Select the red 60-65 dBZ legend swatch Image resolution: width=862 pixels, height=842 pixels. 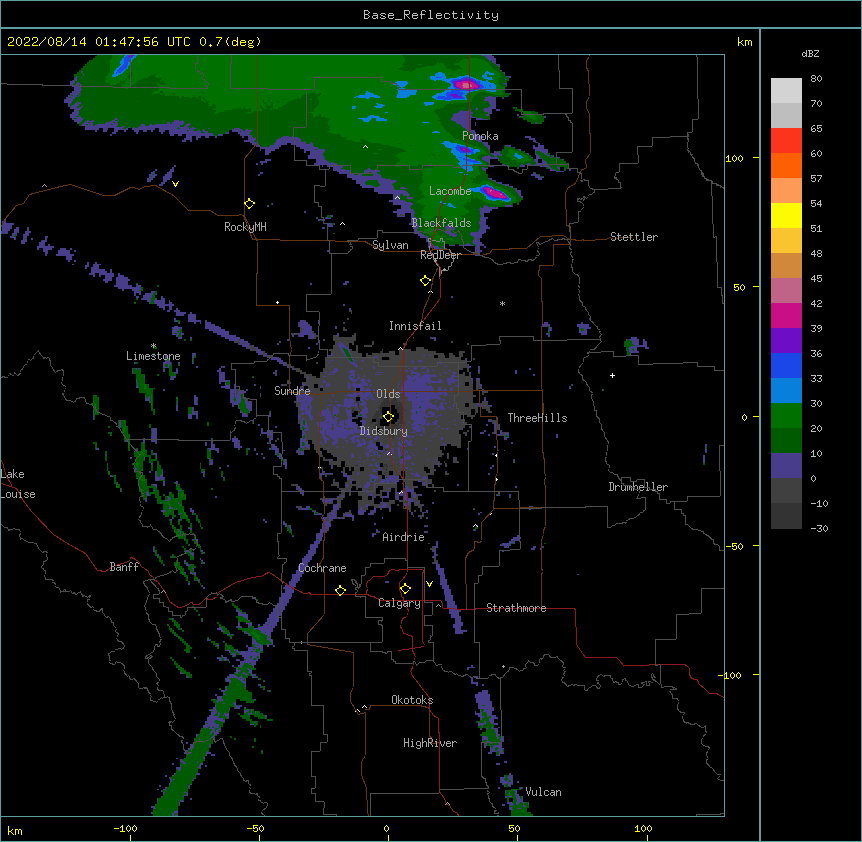pyautogui.click(x=786, y=141)
